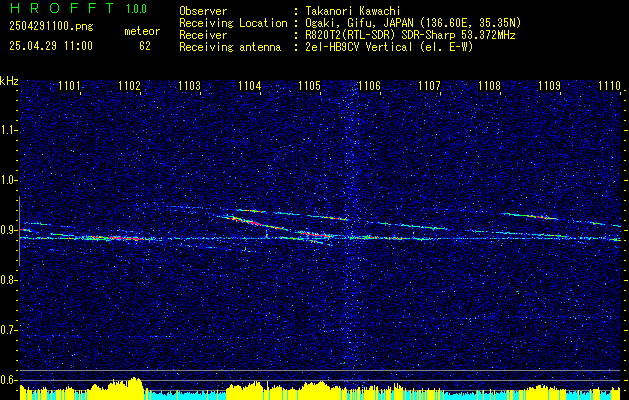Screen dimensions: 629x400
Task: Click the Receiving Location label
Action: tap(233, 23)
